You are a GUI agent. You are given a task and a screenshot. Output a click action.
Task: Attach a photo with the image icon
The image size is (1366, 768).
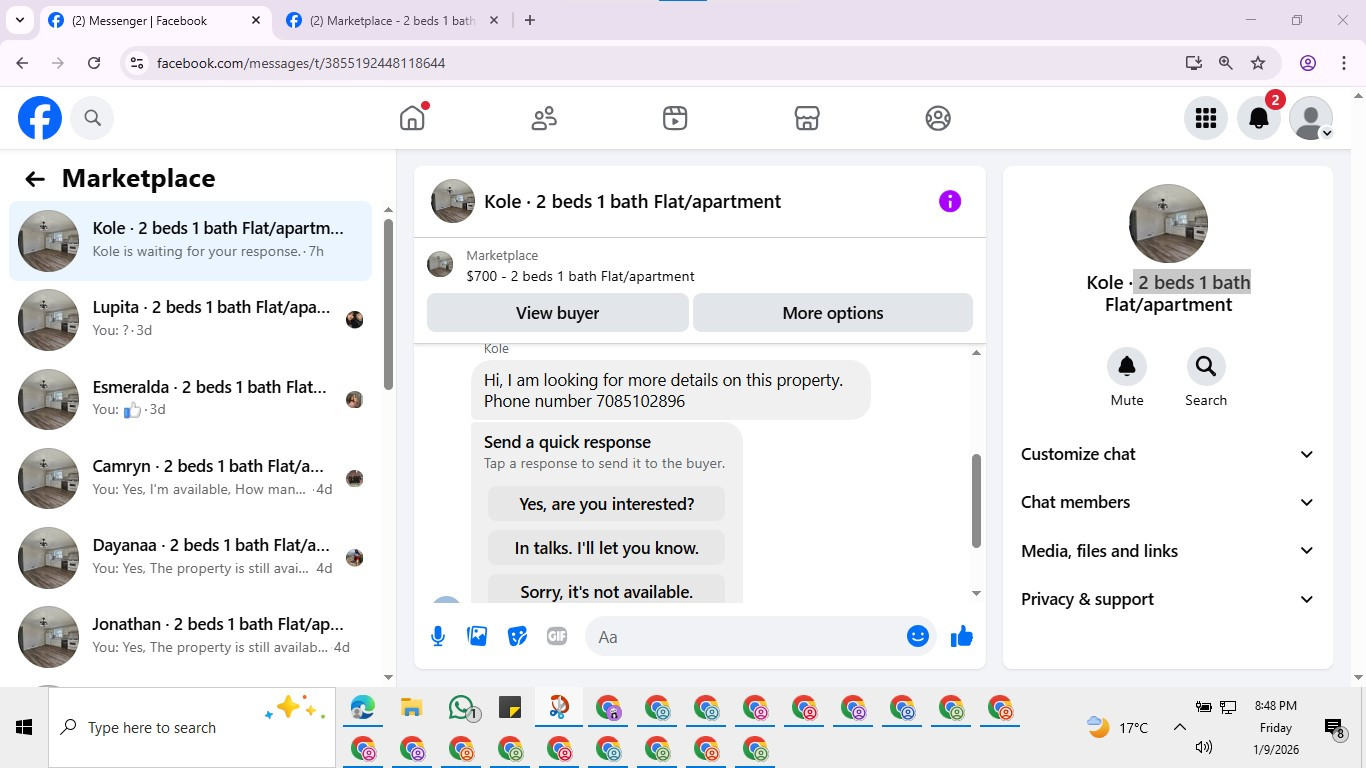click(478, 636)
